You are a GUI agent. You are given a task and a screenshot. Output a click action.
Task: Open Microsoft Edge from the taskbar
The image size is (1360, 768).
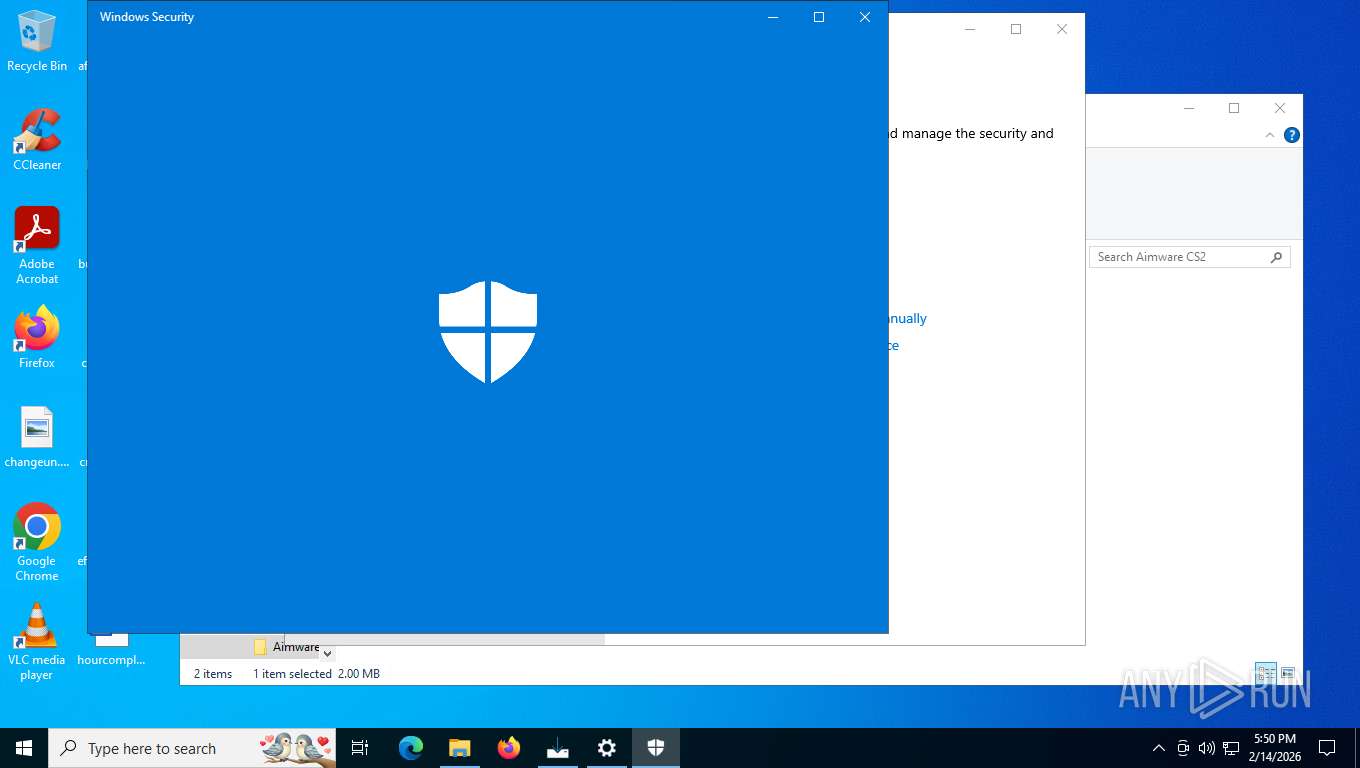pyautogui.click(x=411, y=748)
